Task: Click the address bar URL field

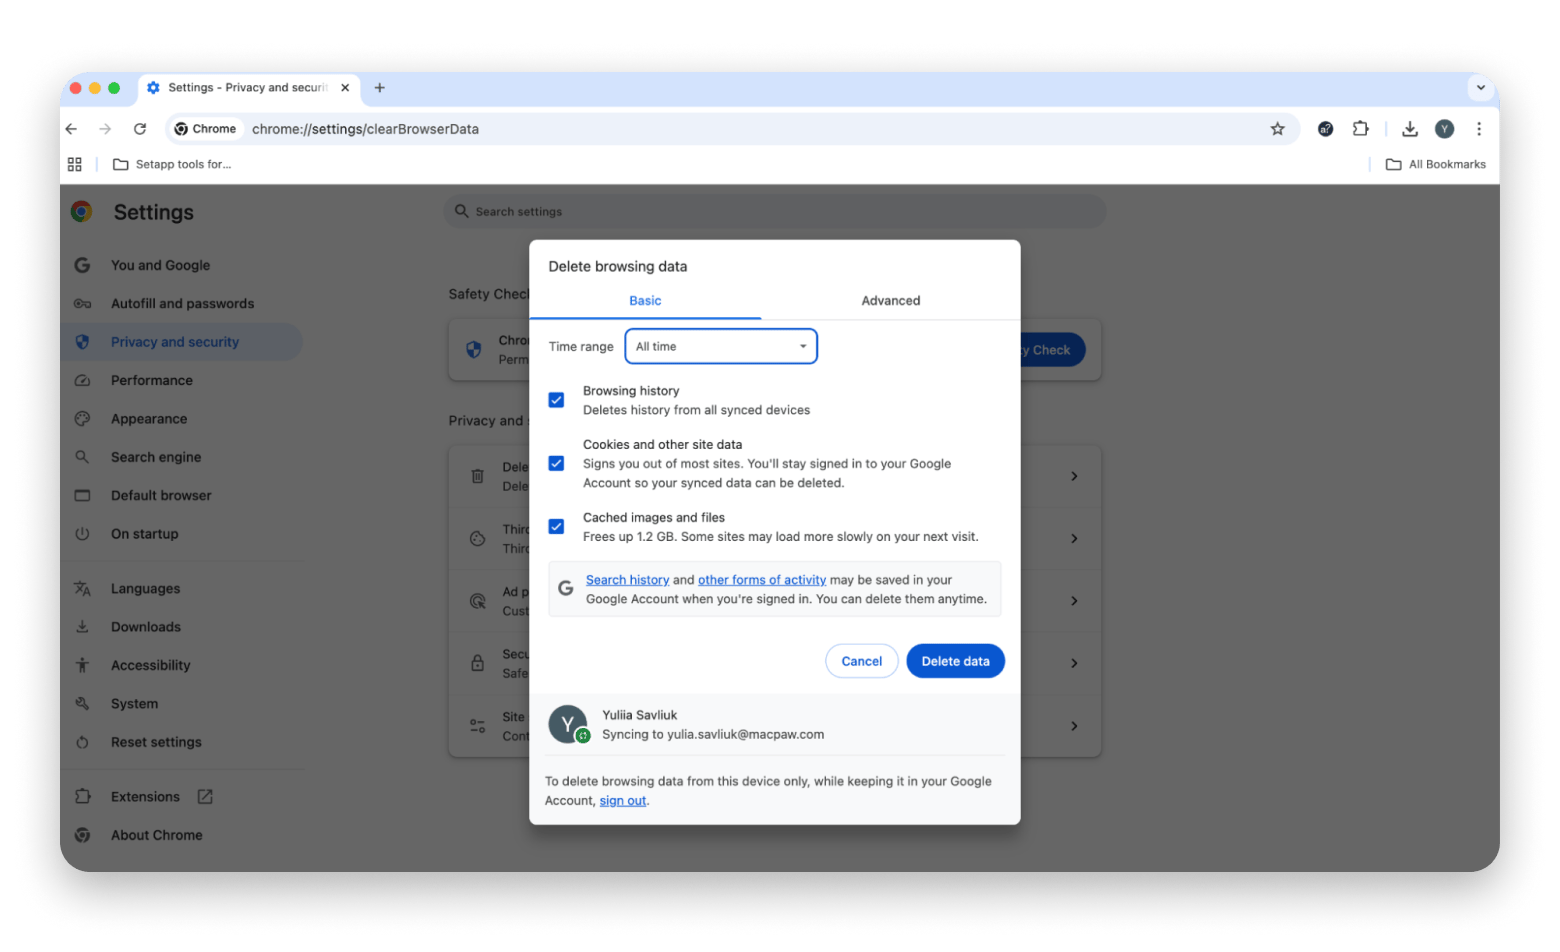Action: (x=700, y=129)
